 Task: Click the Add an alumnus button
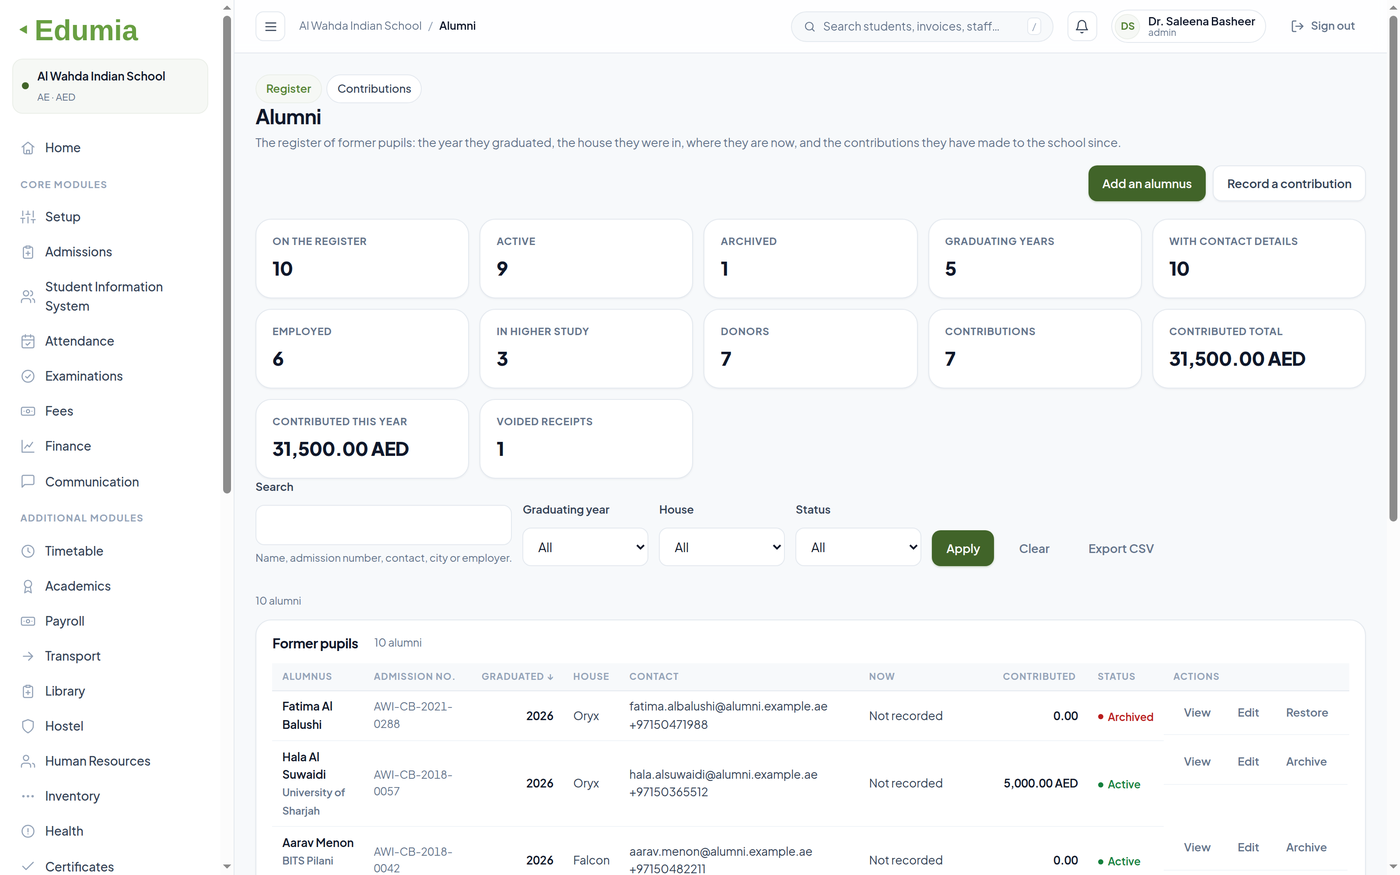1147,184
